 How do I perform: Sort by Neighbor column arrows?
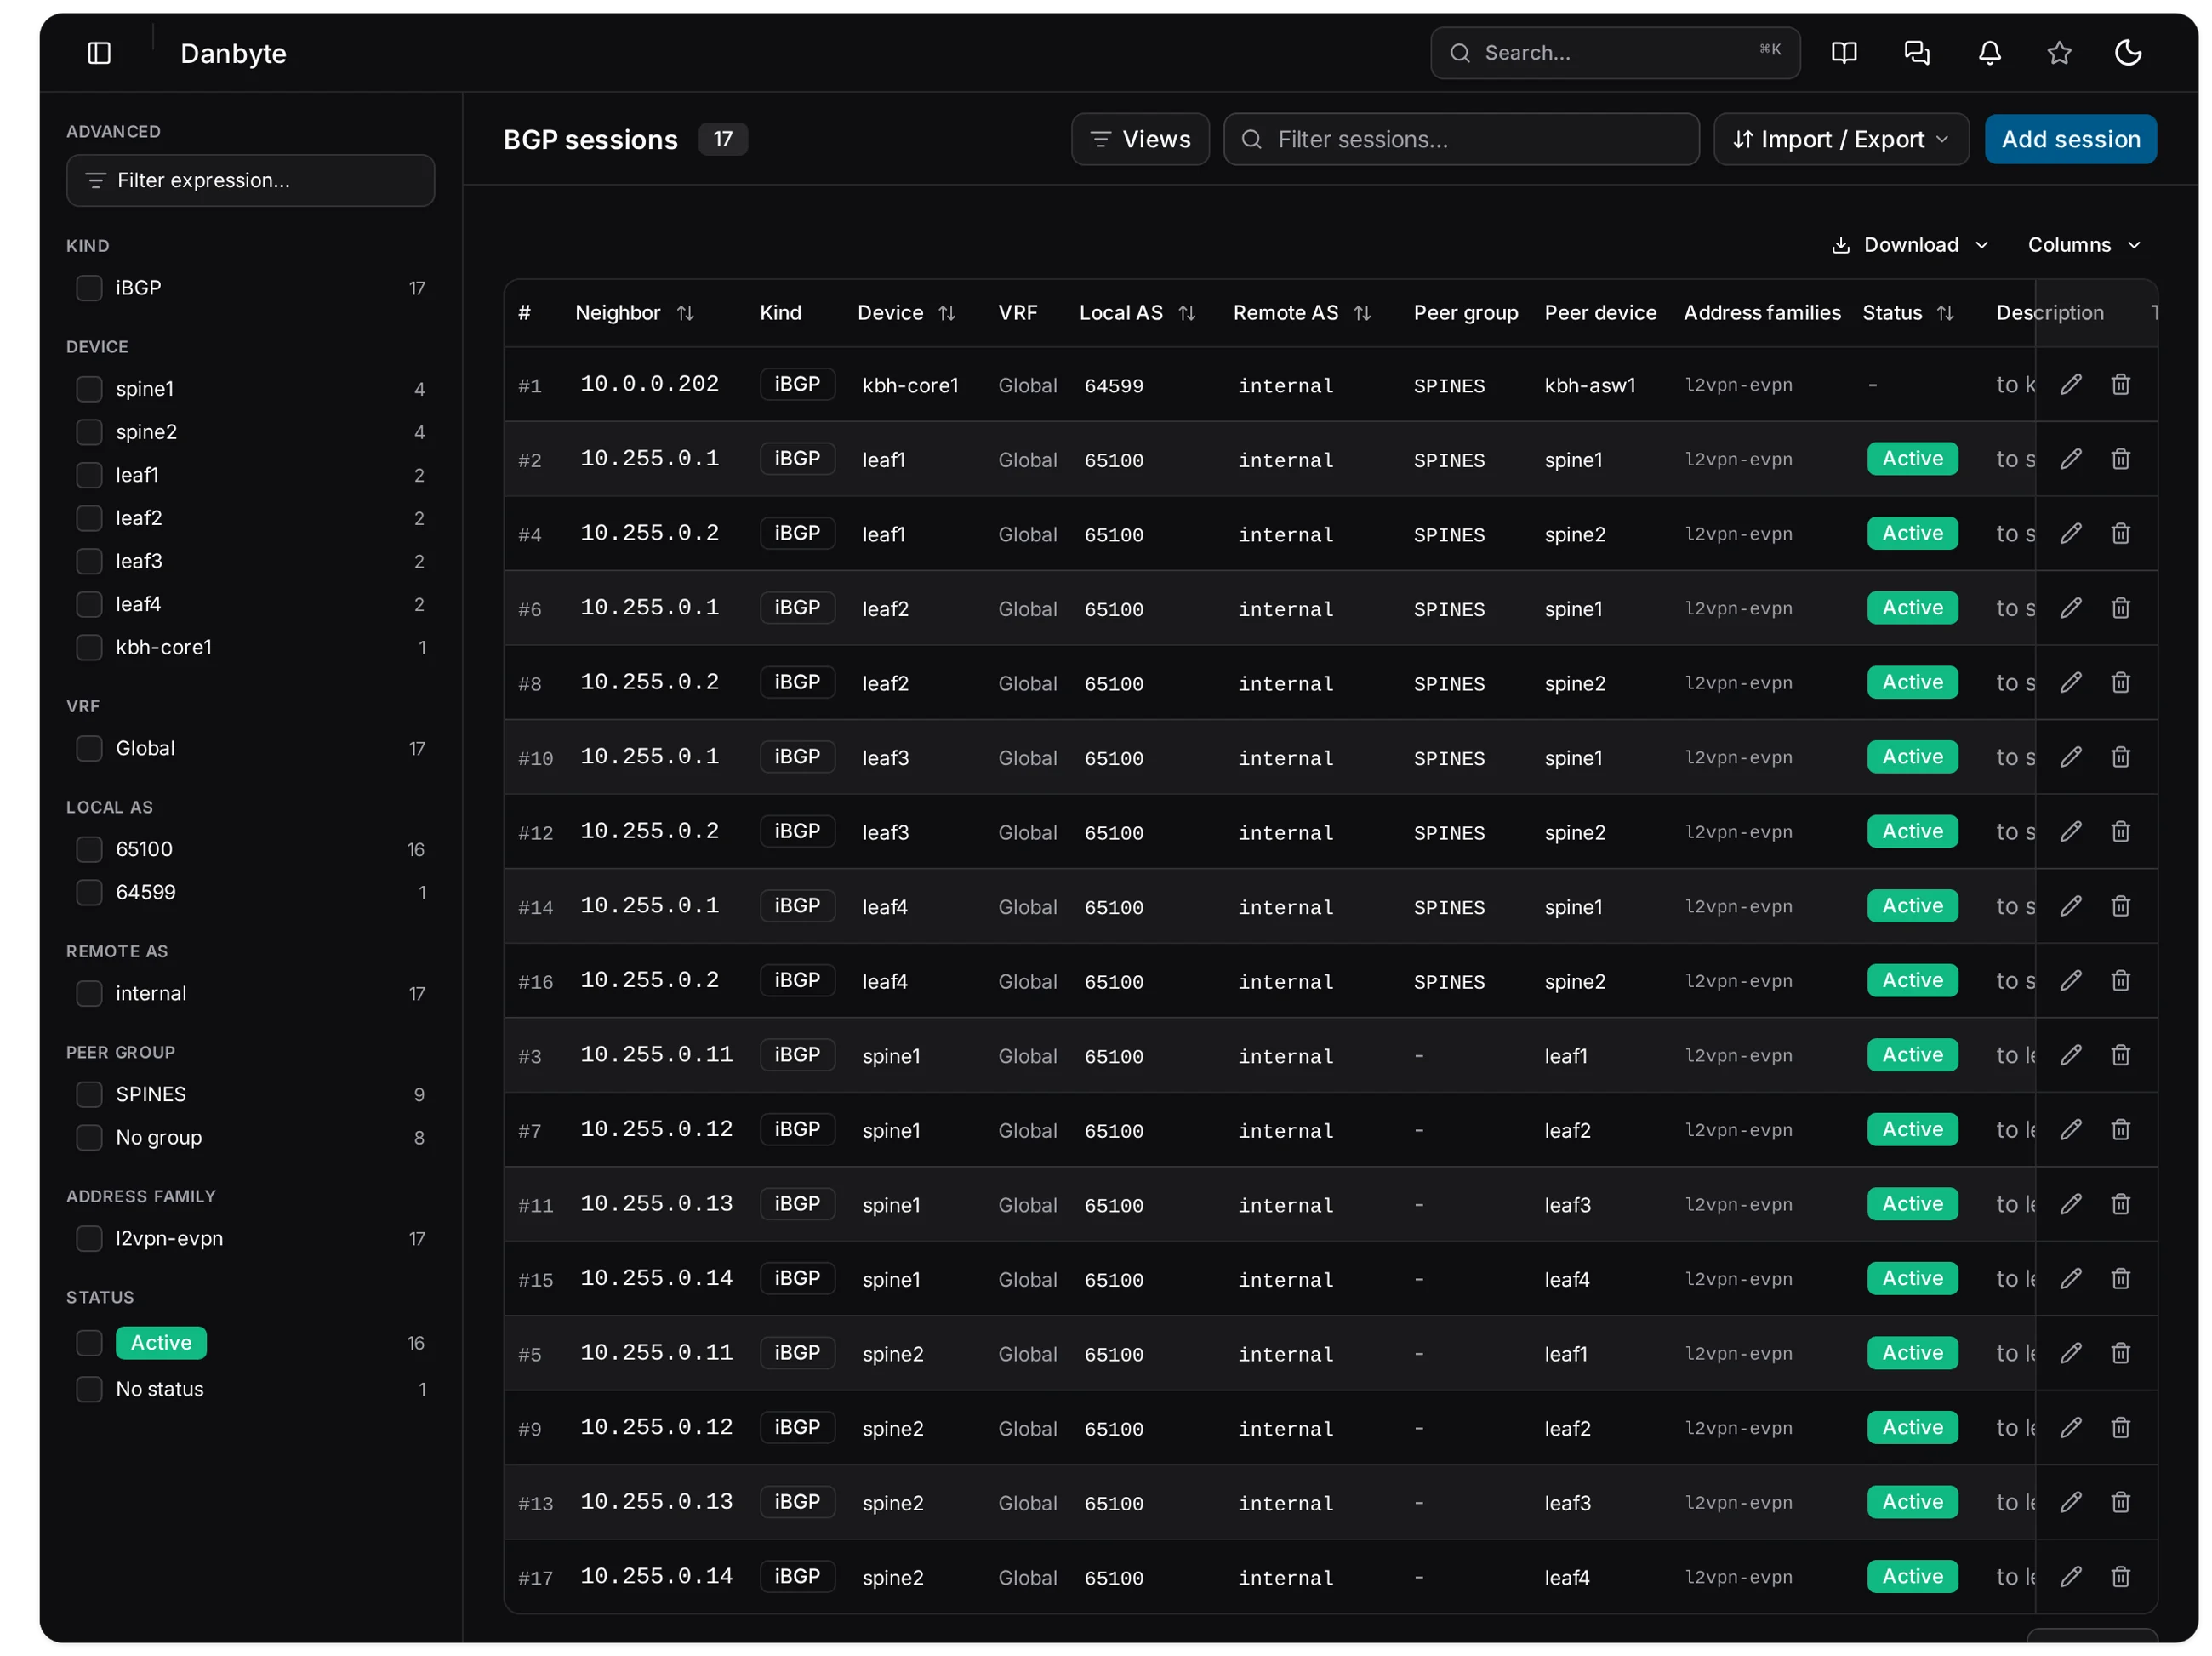click(x=685, y=313)
